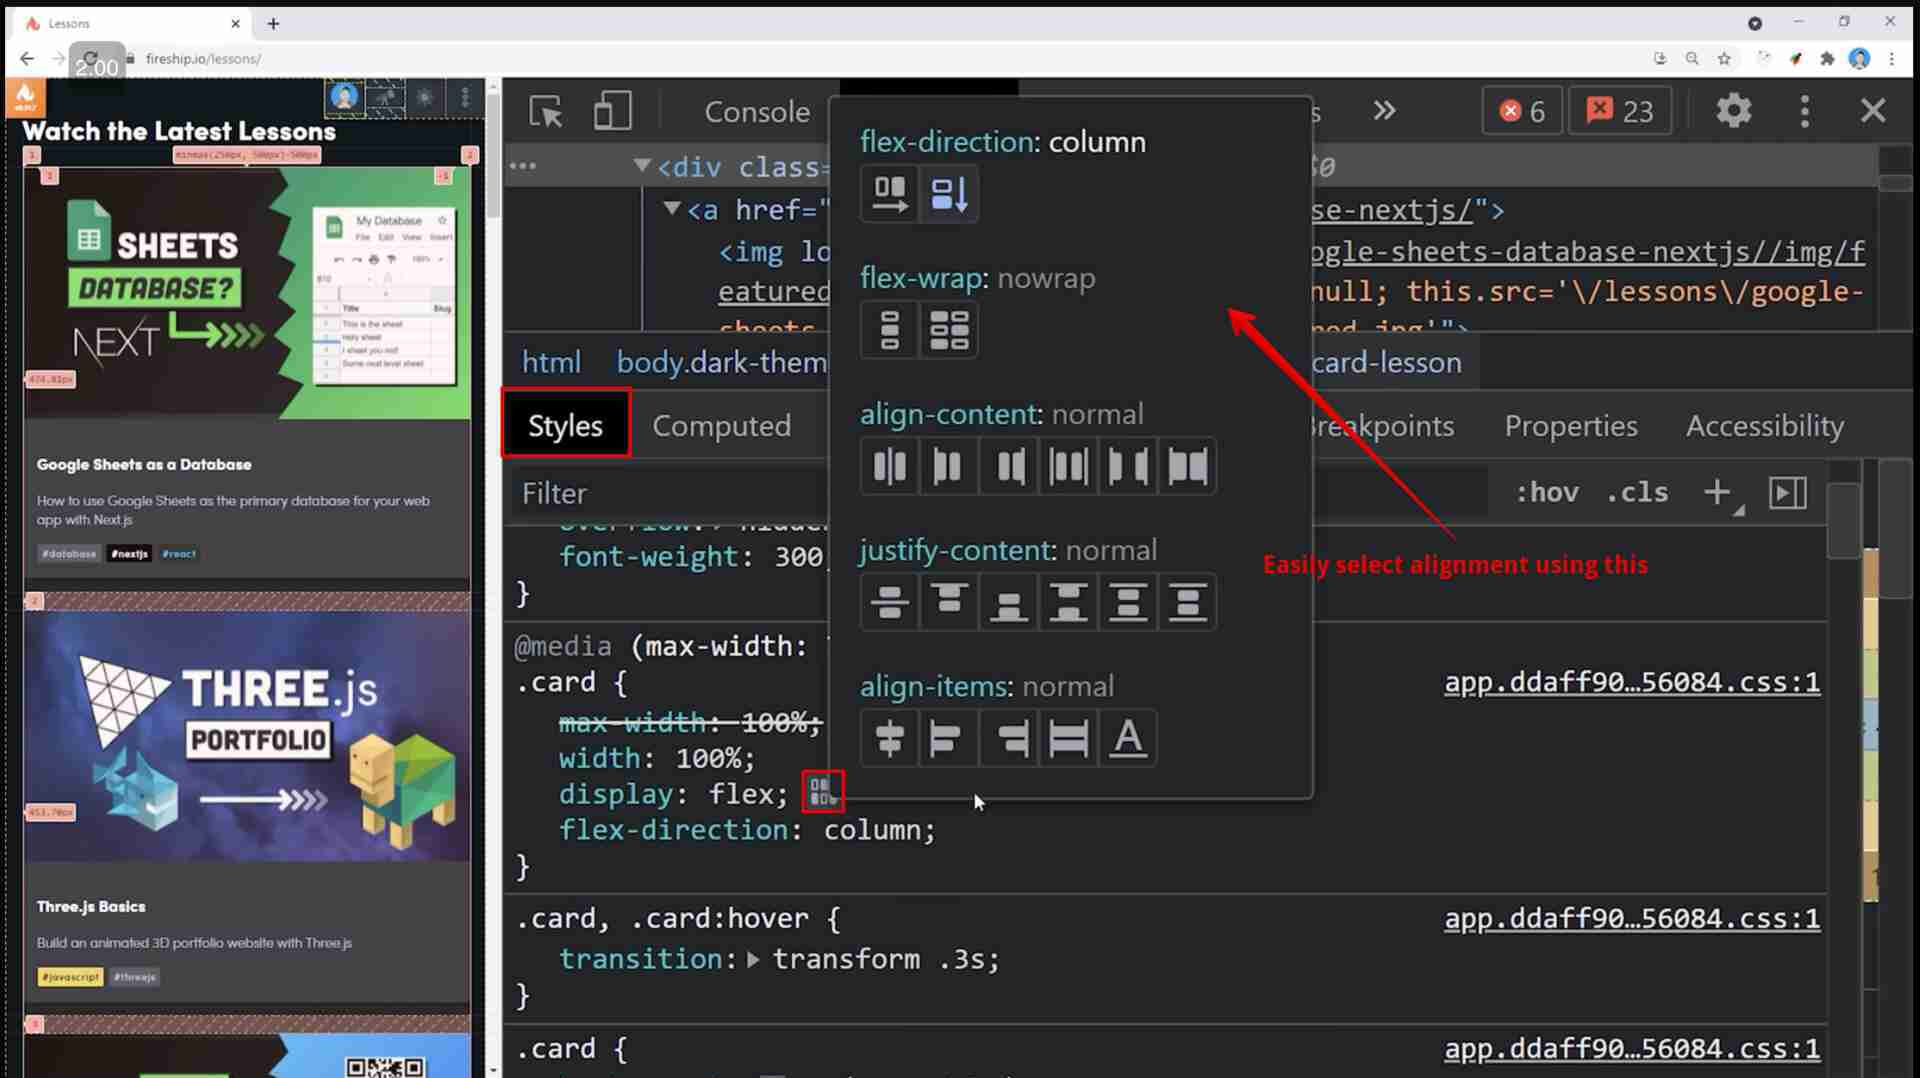The image size is (1920, 1078).
Task: Set align-items to baseline
Action: click(x=1128, y=738)
